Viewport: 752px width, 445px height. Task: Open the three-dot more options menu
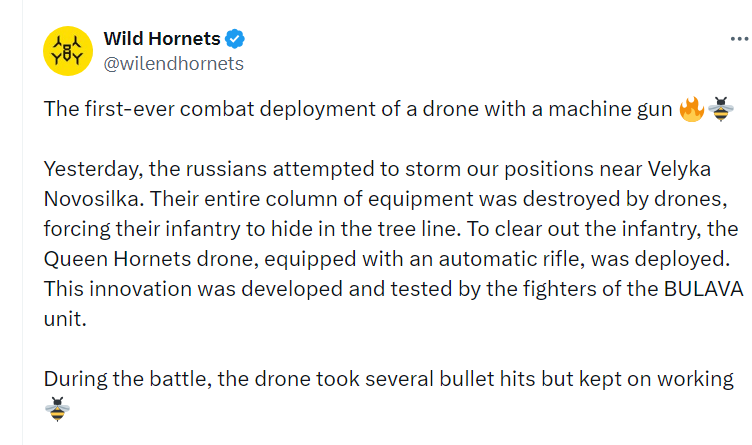coord(740,39)
